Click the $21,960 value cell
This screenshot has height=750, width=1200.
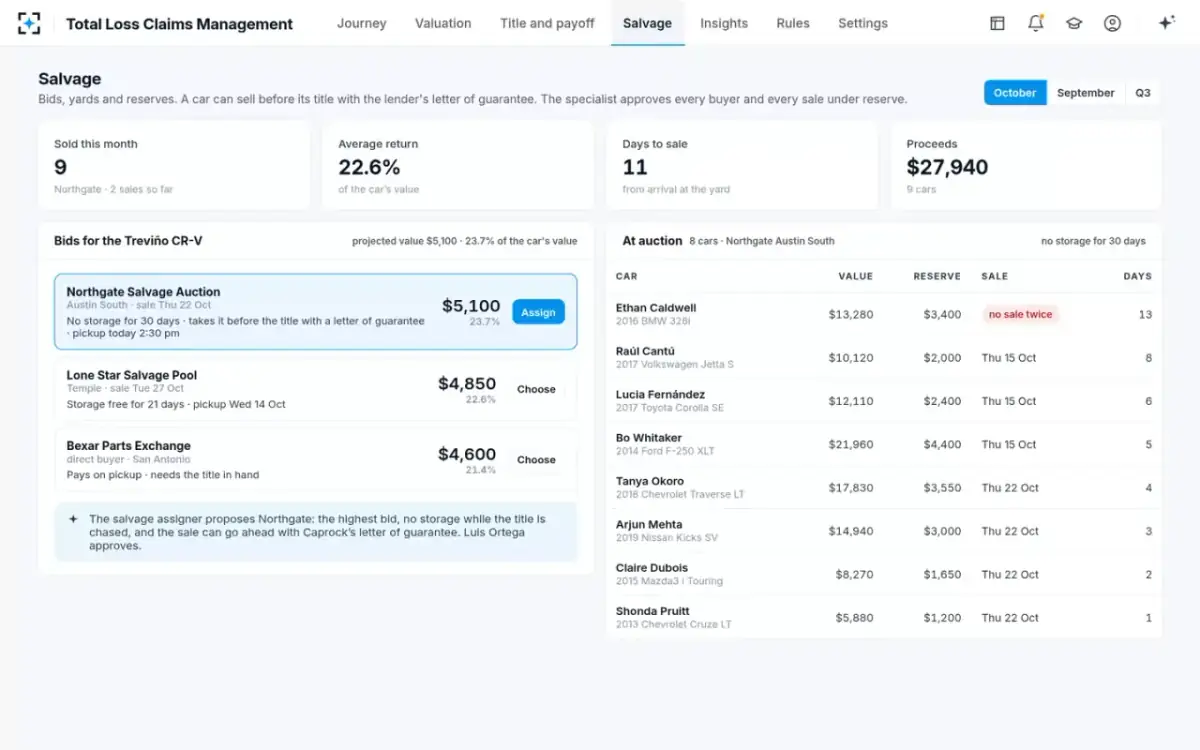pyautogui.click(x=851, y=444)
